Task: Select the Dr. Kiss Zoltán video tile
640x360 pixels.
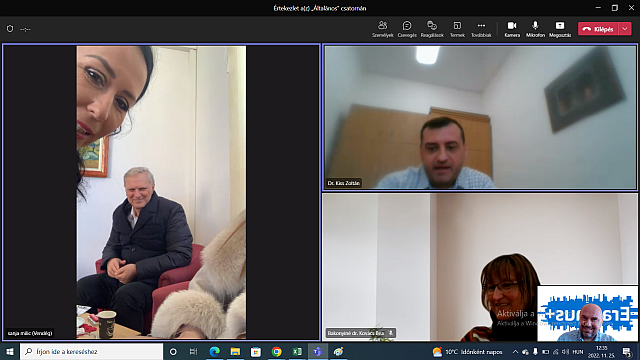Action: (480, 118)
